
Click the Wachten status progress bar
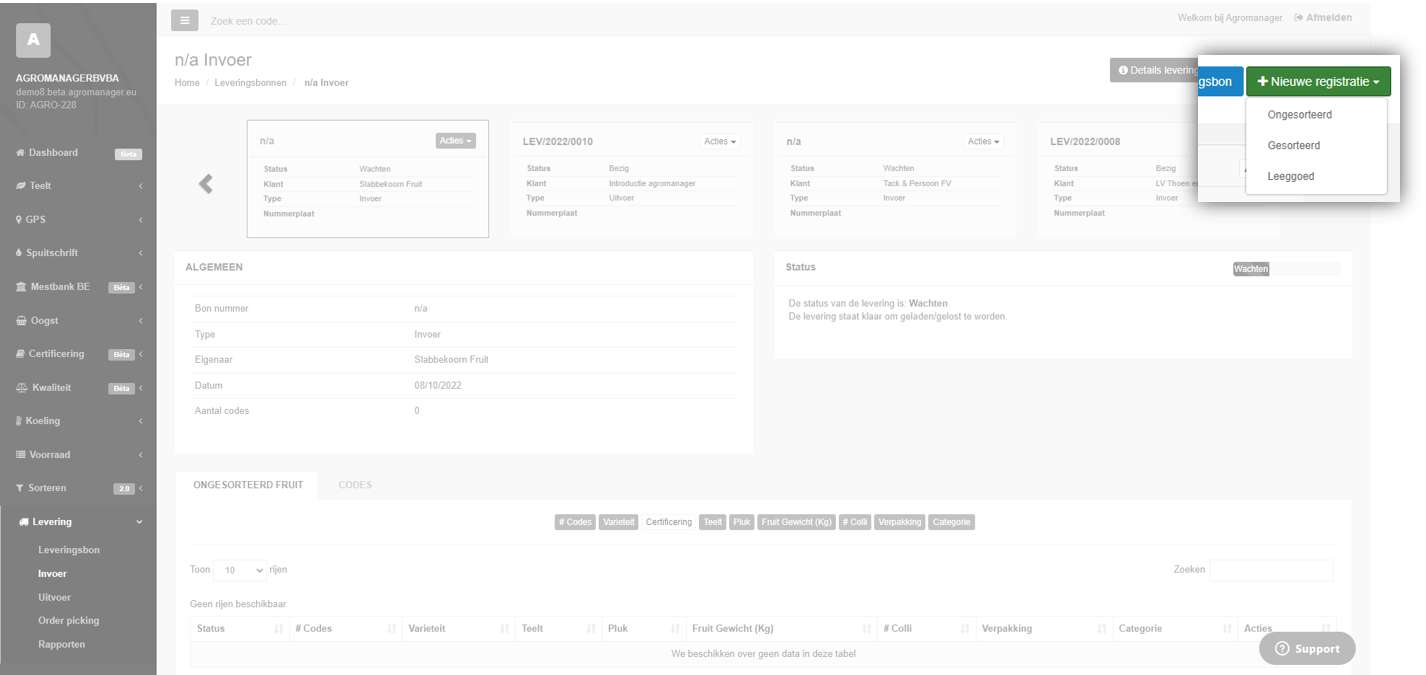1286,269
